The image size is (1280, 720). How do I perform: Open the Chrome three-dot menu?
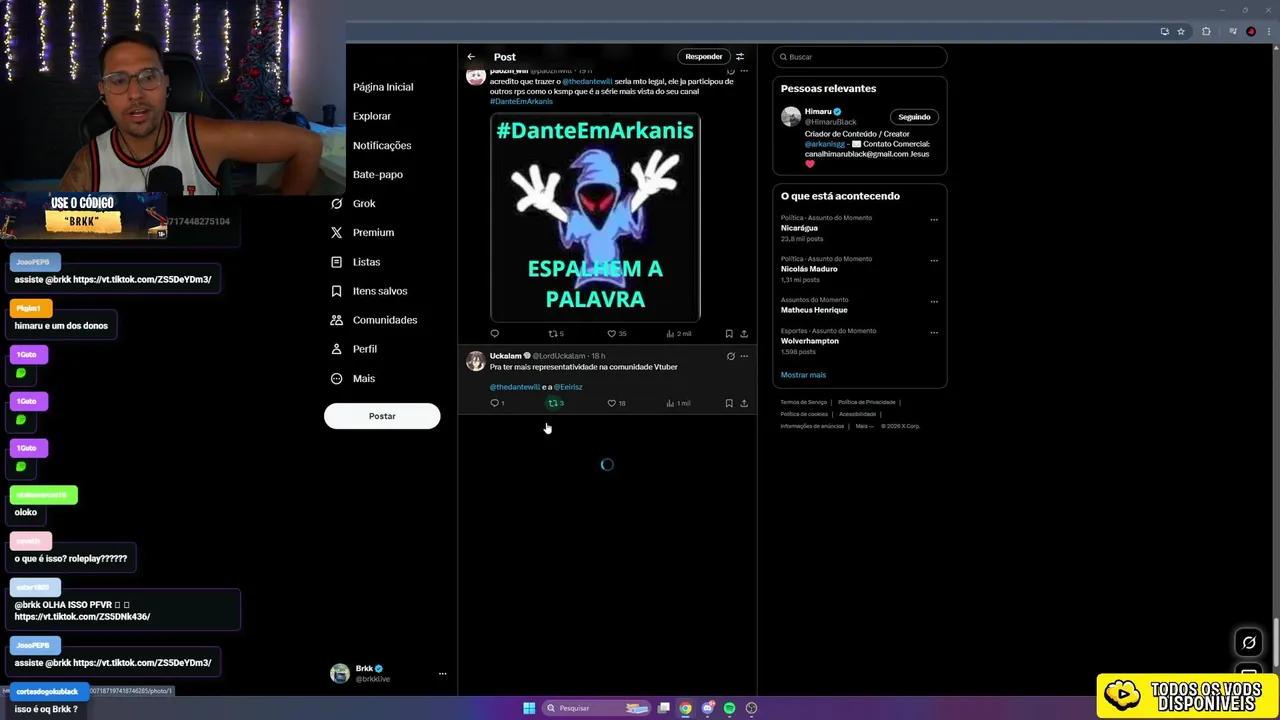(x=1268, y=32)
